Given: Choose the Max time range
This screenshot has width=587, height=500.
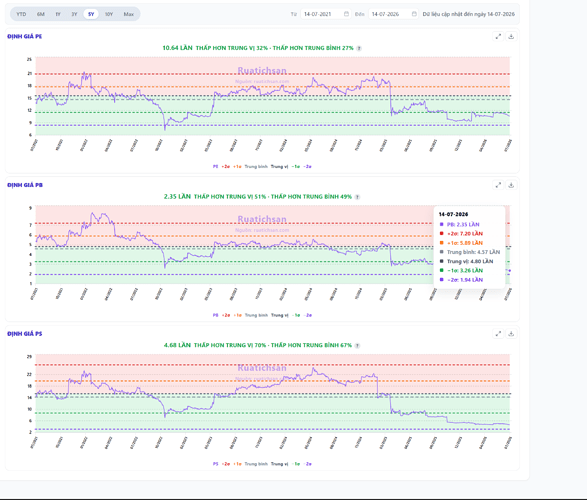Looking at the screenshot, I should [x=128, y=14].
